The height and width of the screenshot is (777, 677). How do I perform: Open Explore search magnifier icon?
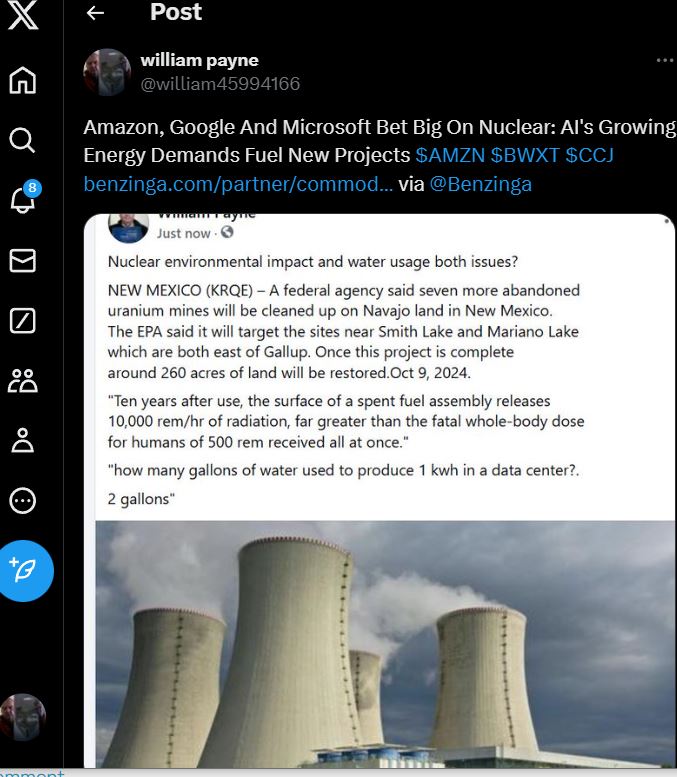23,140
